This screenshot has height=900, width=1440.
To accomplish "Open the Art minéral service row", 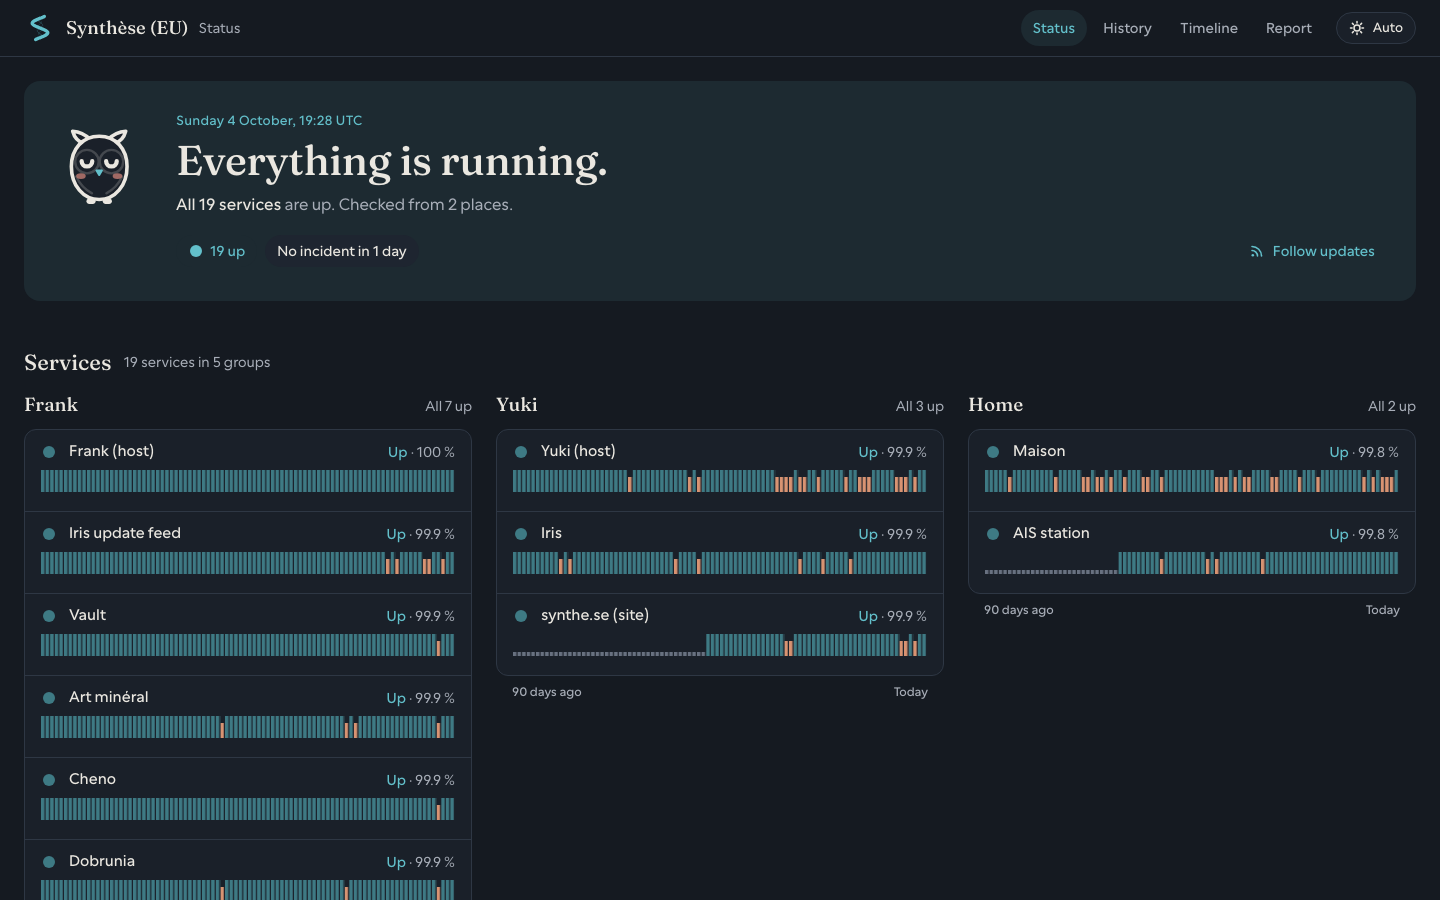I will coord(248,717).
